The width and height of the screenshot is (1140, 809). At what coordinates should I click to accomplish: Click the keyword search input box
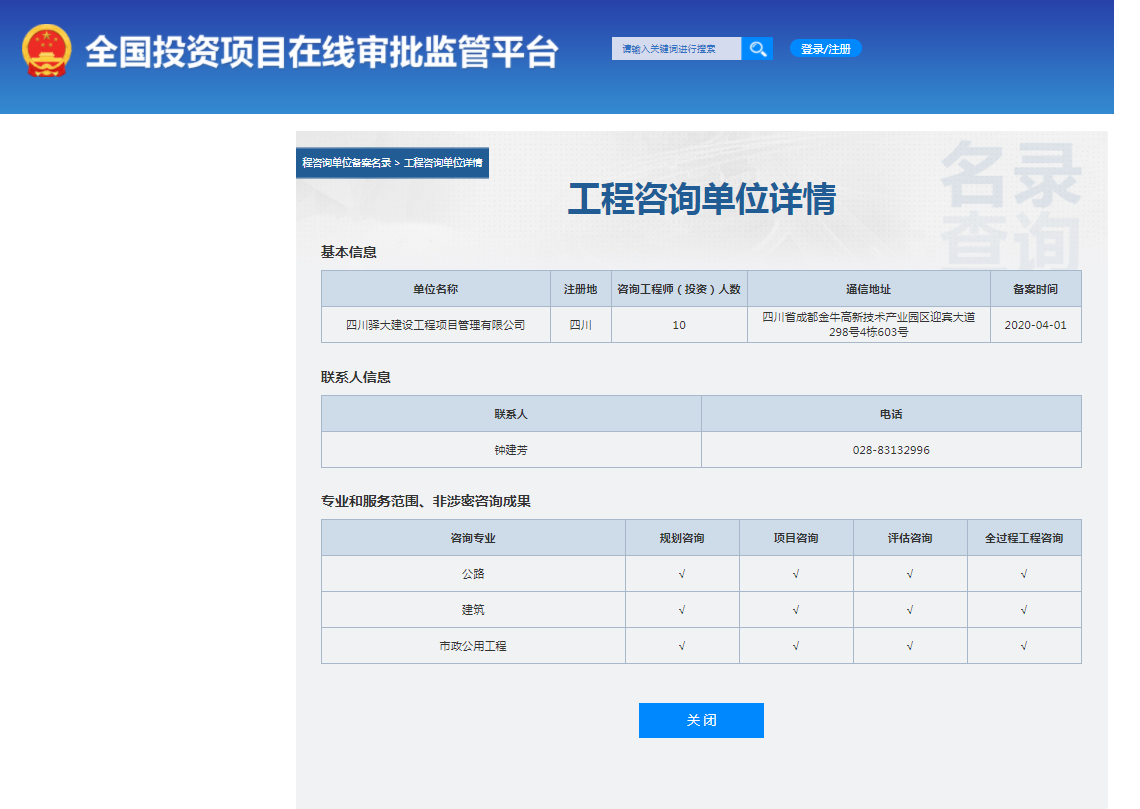[x=677, y=47]
